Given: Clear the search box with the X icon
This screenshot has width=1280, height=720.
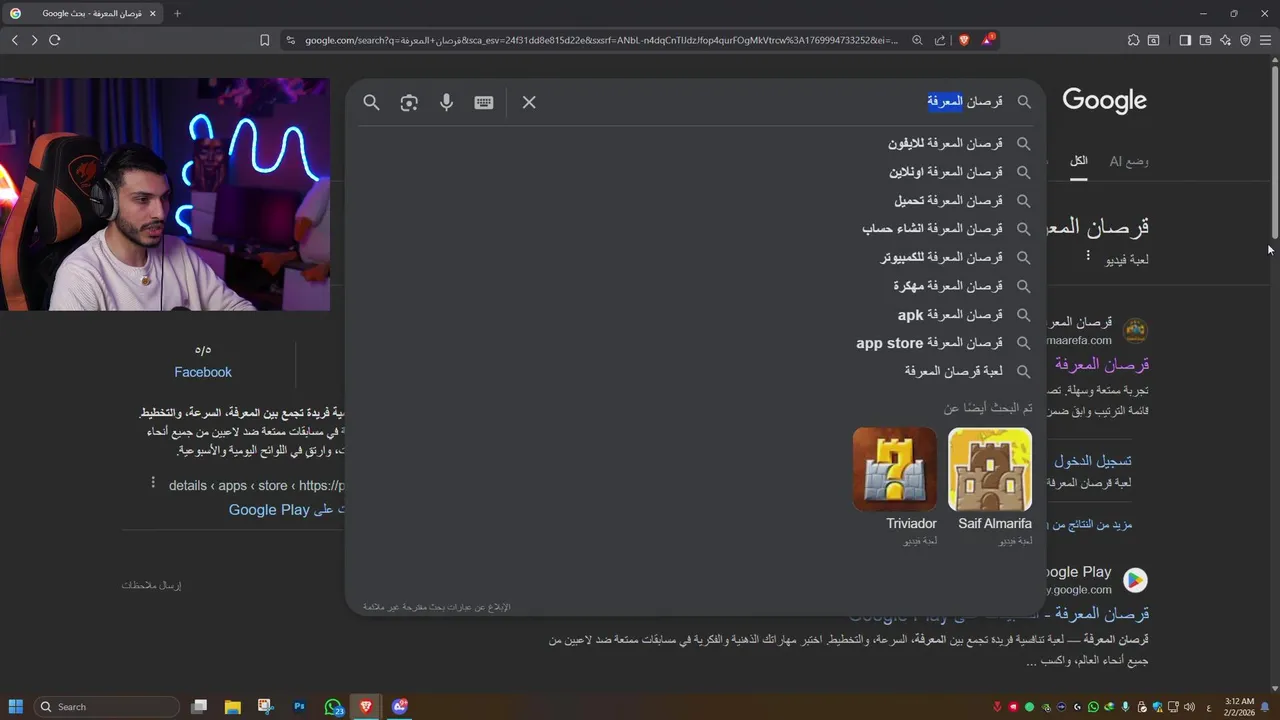Looking at the screenshot, I should coord(529,102).
